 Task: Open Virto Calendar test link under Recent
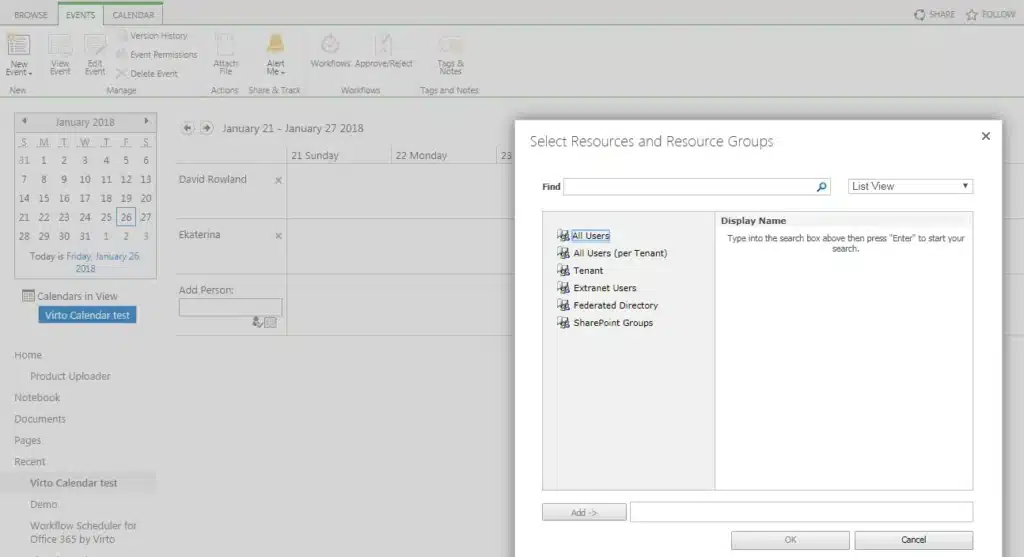pos(73,483)
